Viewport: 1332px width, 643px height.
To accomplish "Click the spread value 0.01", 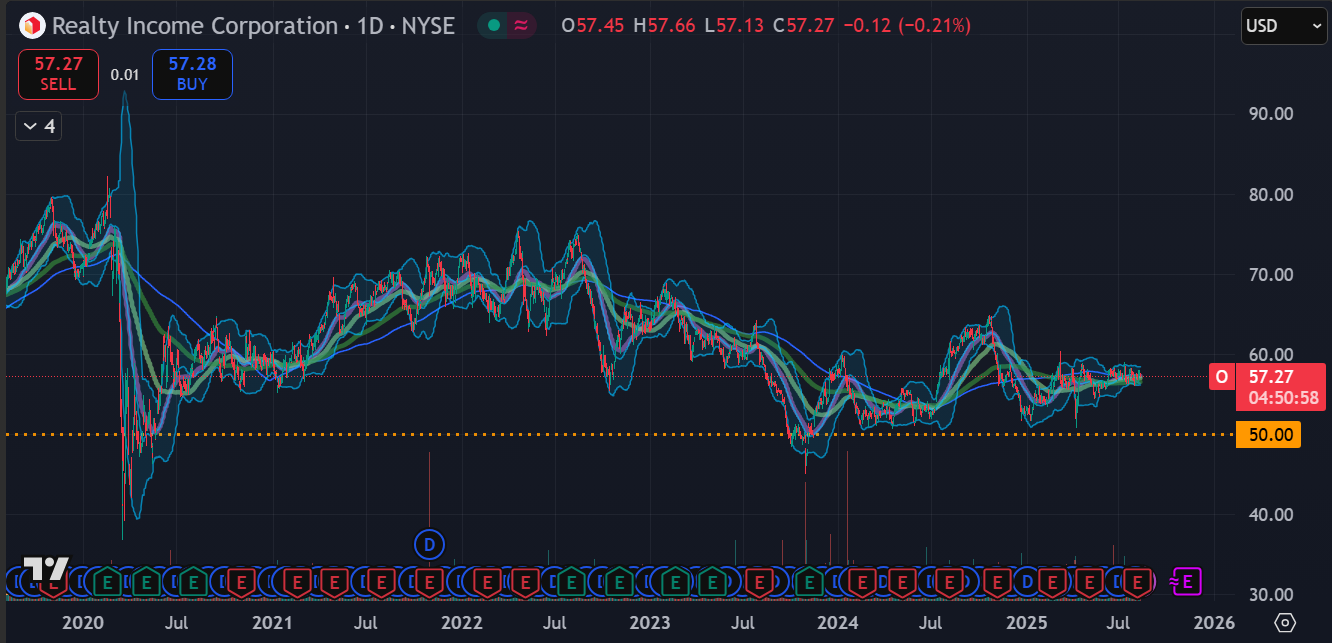I will tap(125, 74).
